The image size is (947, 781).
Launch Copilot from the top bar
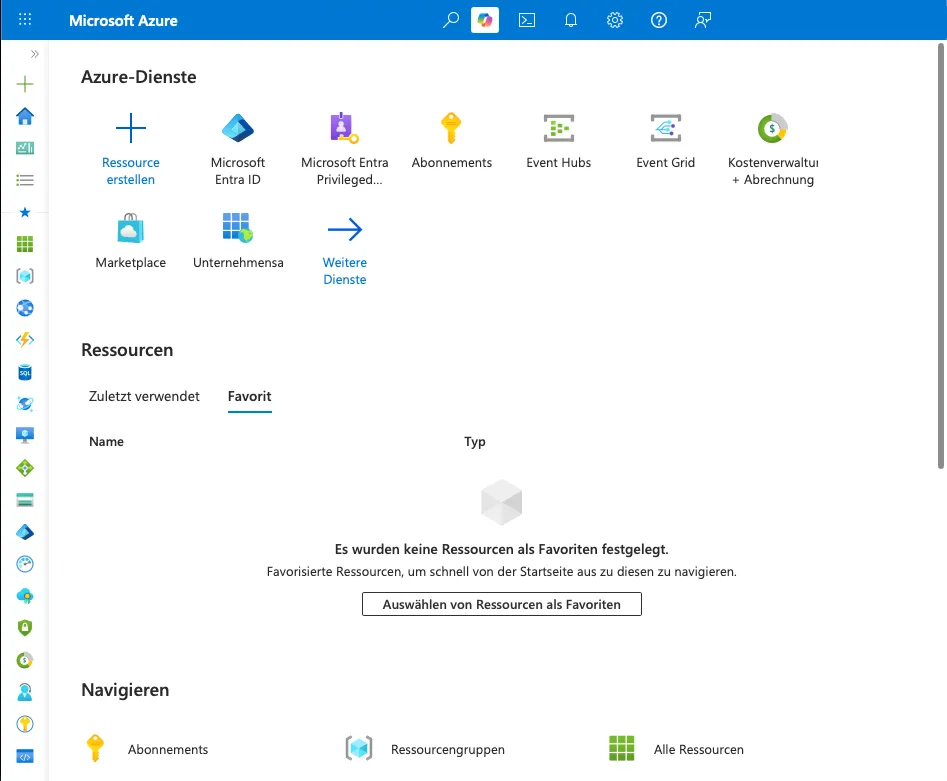(x=485, y=20)
